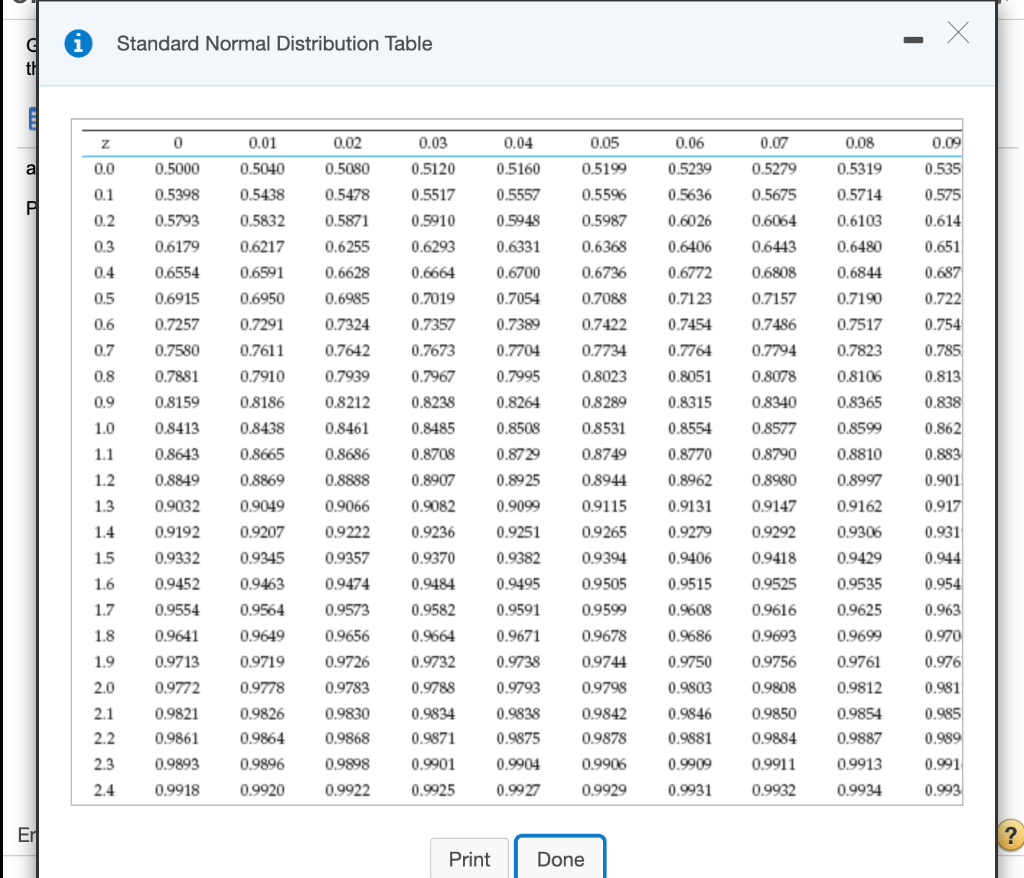Click table value 0.9750
The height and width of the screenshot is (878, 1024).
[x=690, y=662]
